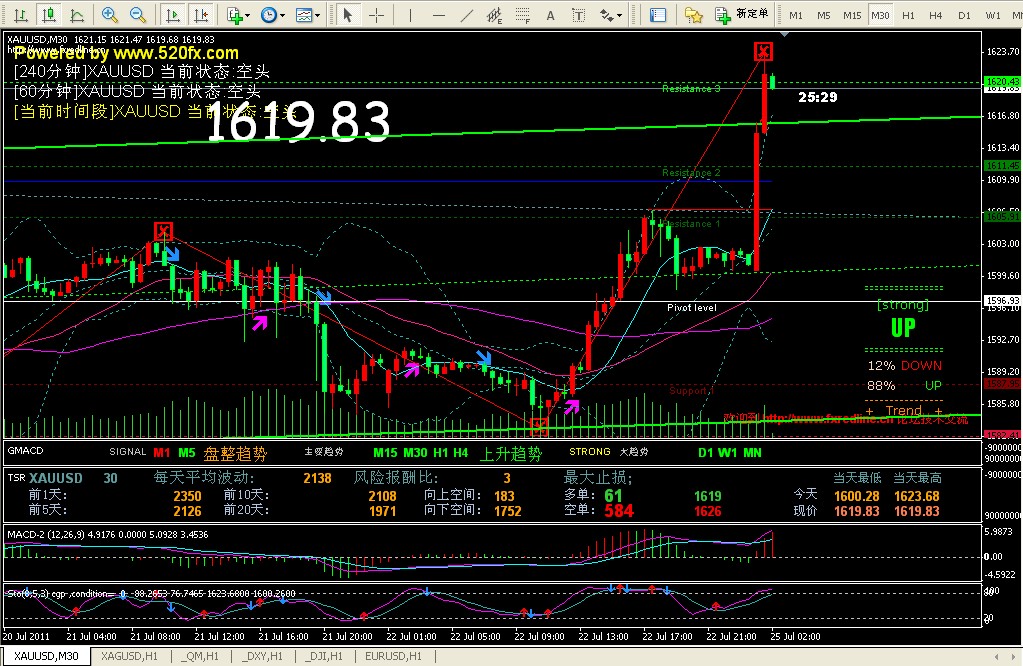Click the GMACD indicator label

(x=25, y=451)
